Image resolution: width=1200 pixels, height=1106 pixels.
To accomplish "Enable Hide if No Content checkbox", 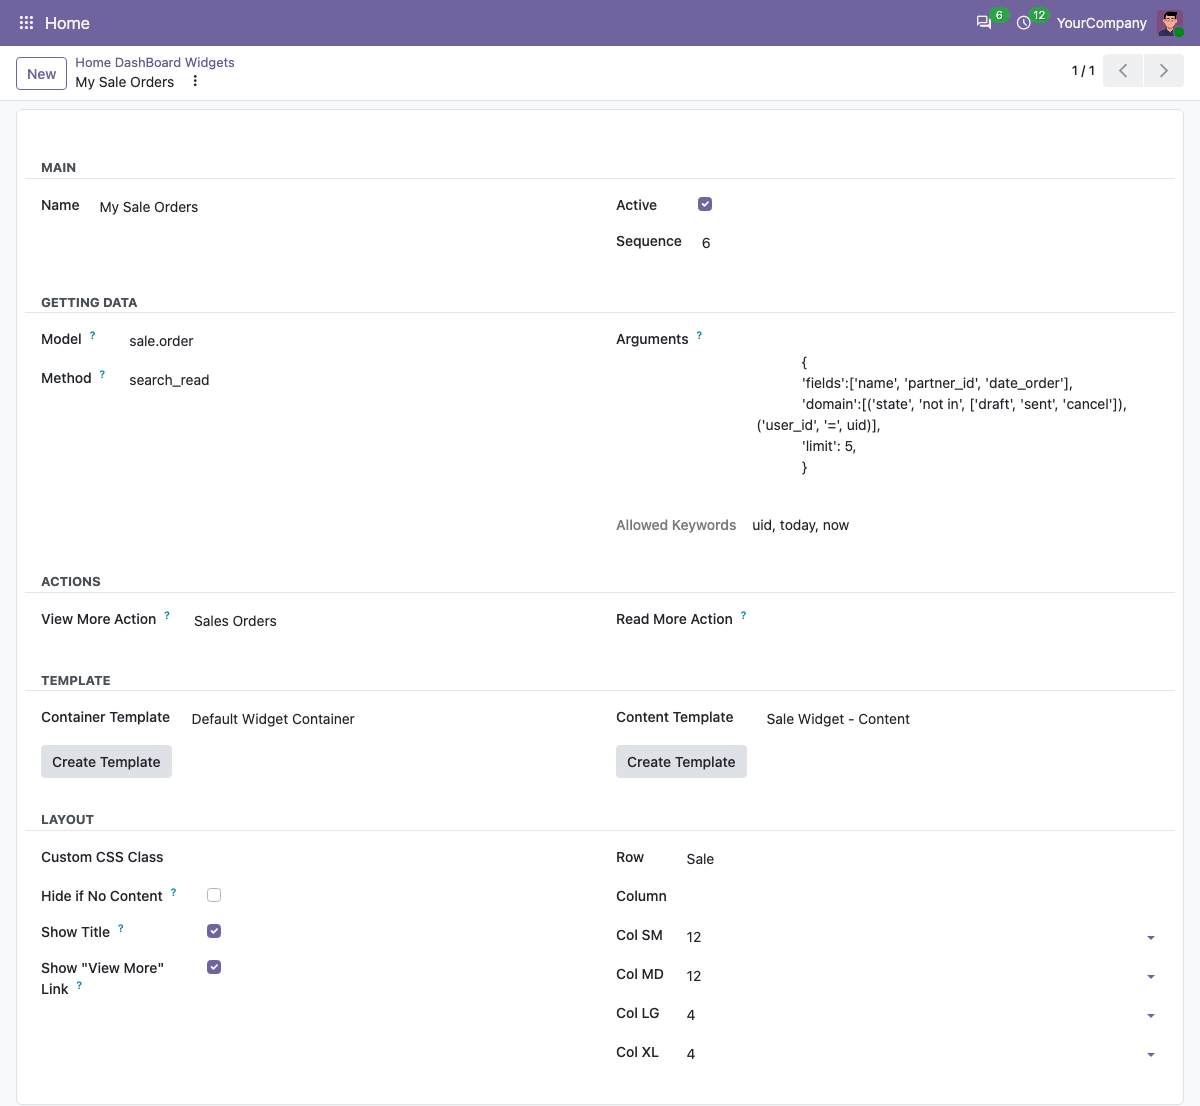I will tap(214, 895).
